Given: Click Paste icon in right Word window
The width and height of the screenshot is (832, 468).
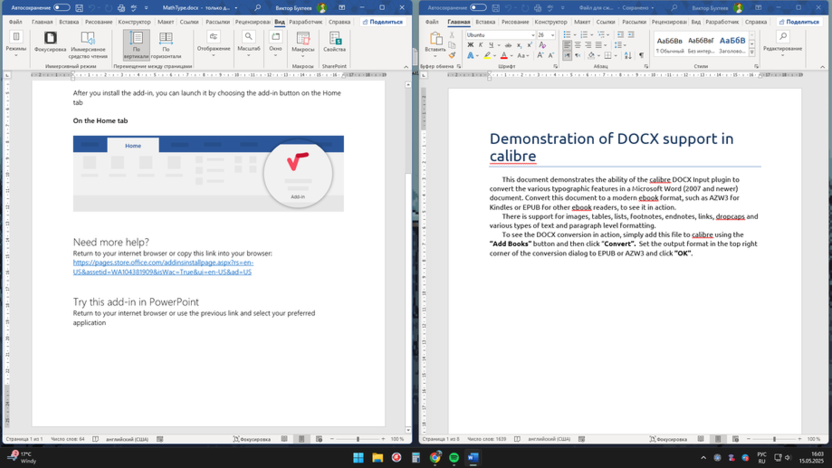Looking at the screenshot, I should point(436,38).
